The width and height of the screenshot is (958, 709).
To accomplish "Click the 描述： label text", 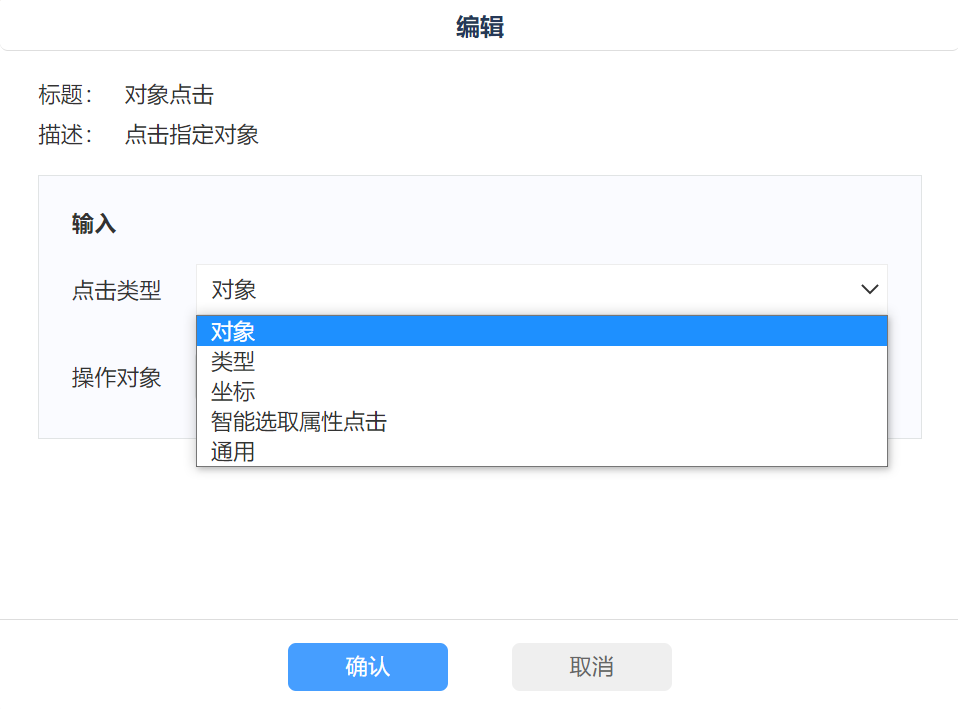I will [x=65, y=135].
